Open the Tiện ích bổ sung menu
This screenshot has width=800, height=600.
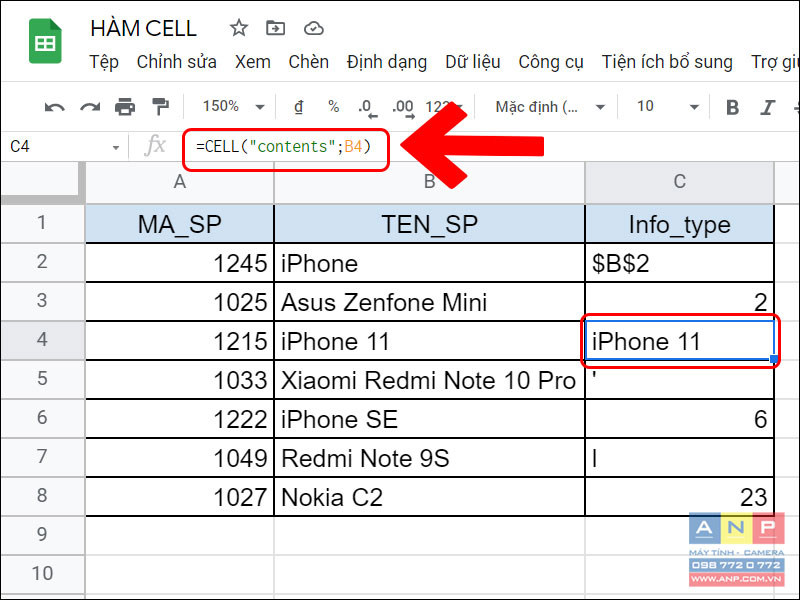point(667,62)
